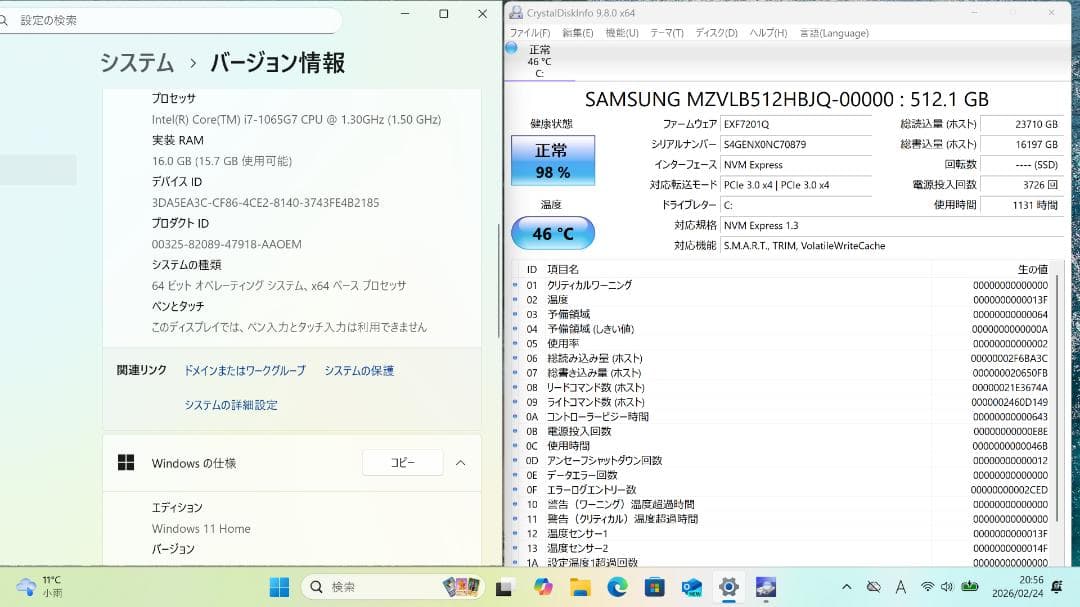This screenshot has width=1080, height=607.
Task: Launch Outlook from the taskbar
Action: pos(690,587)
